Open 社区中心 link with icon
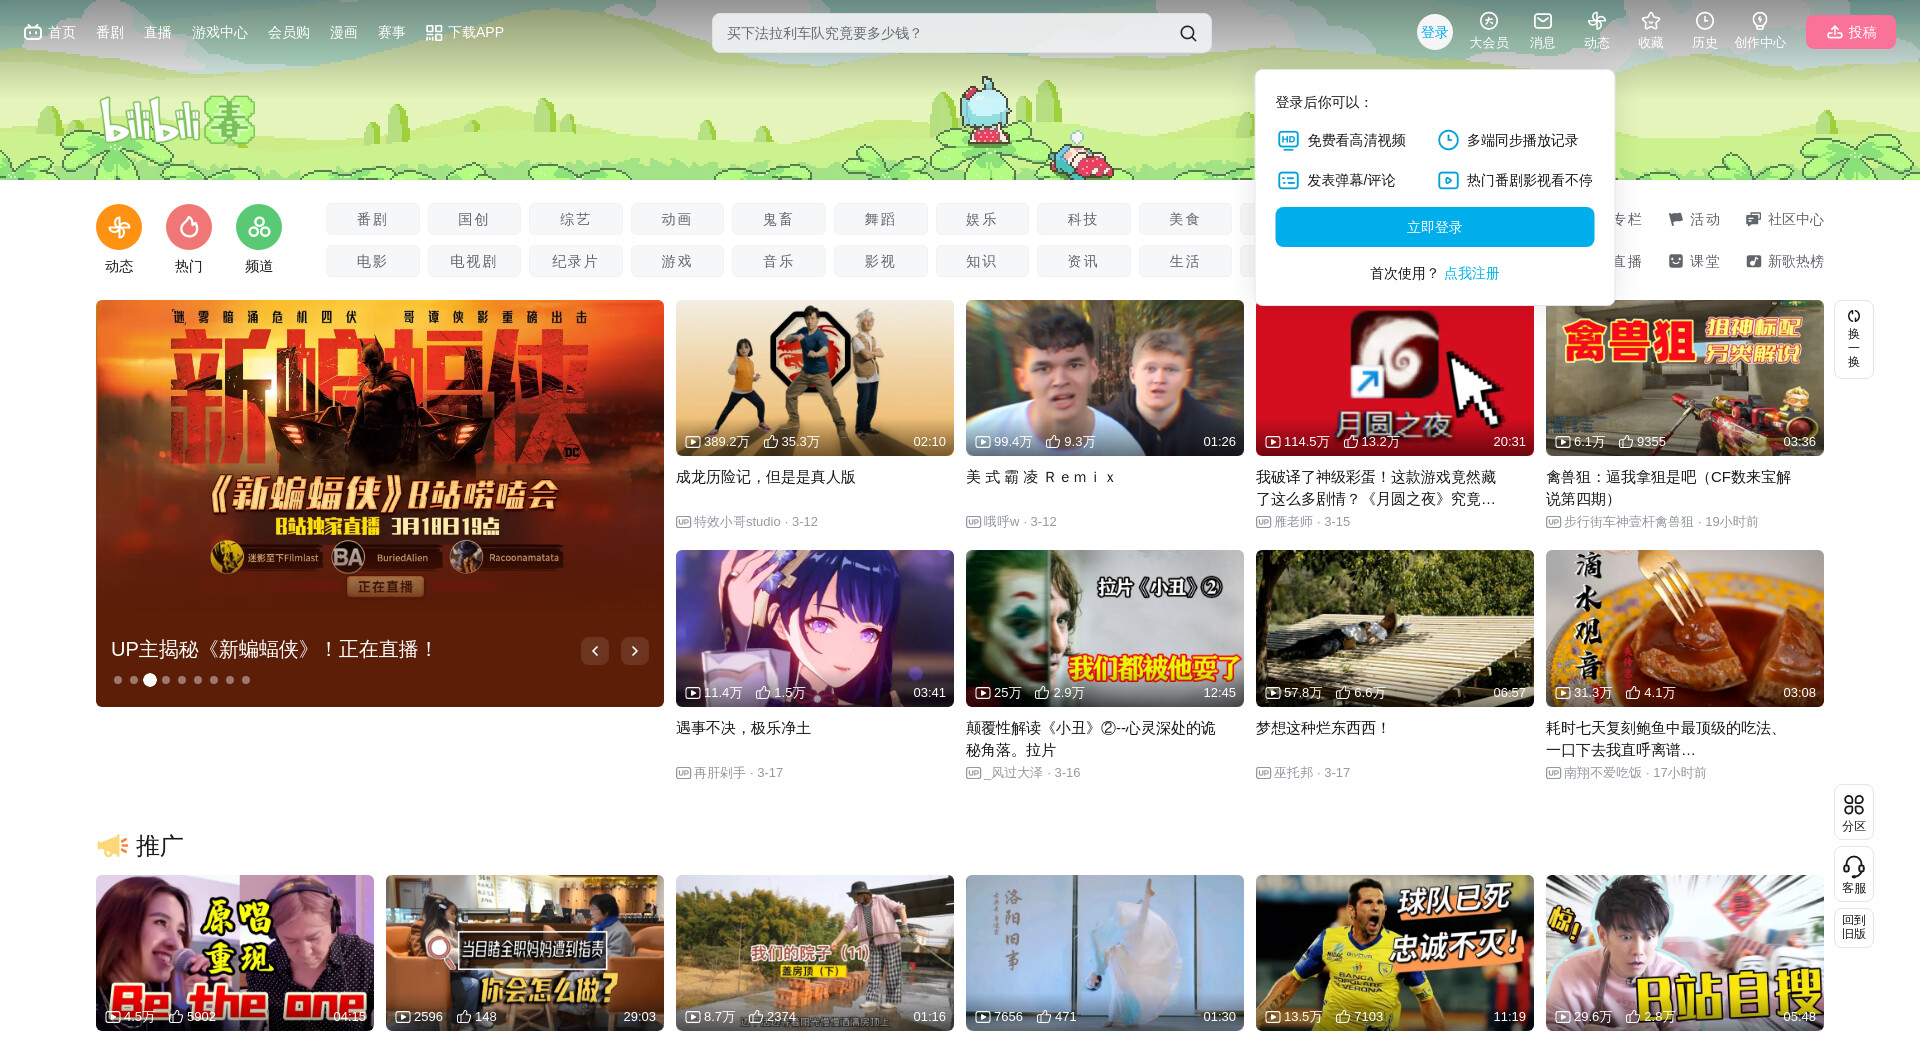This screenshot has width=1920, height=1040. (1785, 219)
